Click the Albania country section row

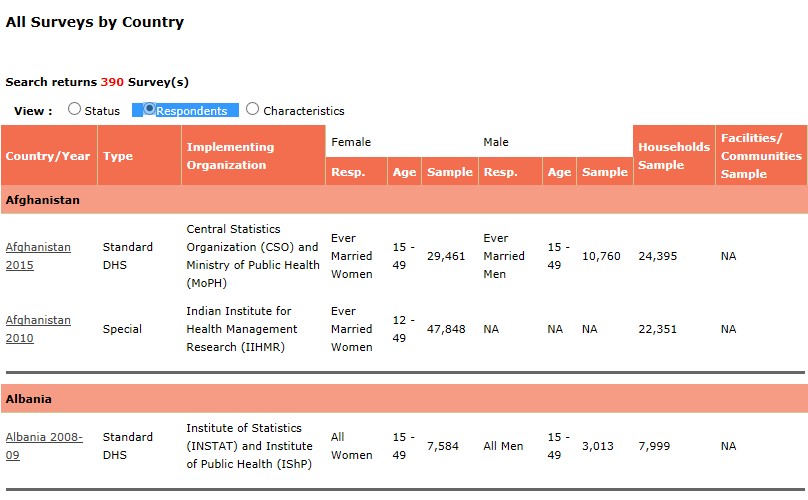point(403,399)
